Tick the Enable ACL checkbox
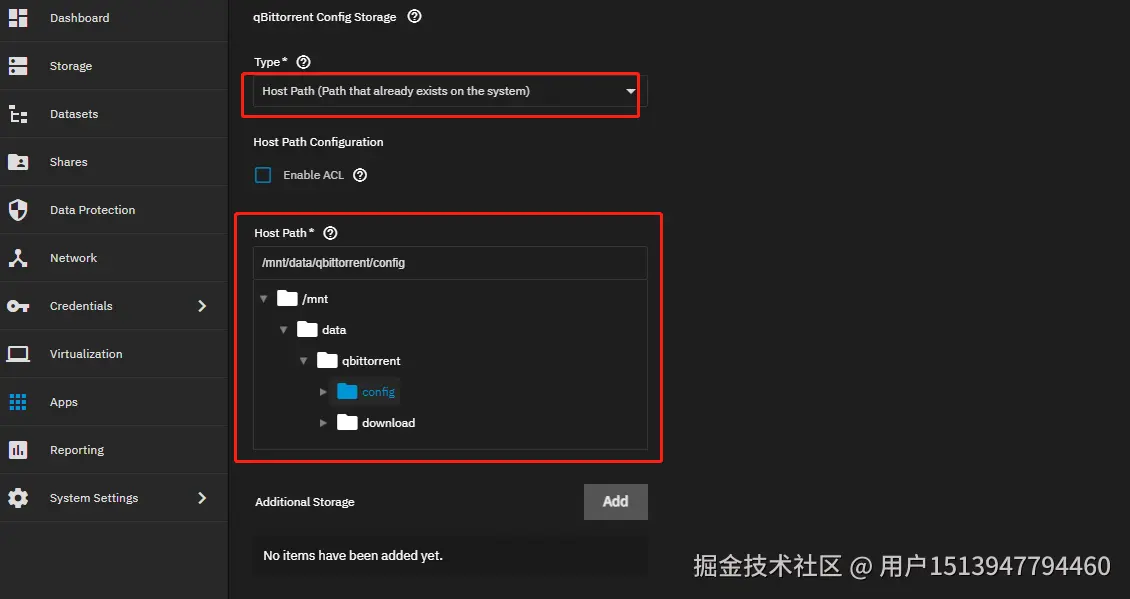 263,175
